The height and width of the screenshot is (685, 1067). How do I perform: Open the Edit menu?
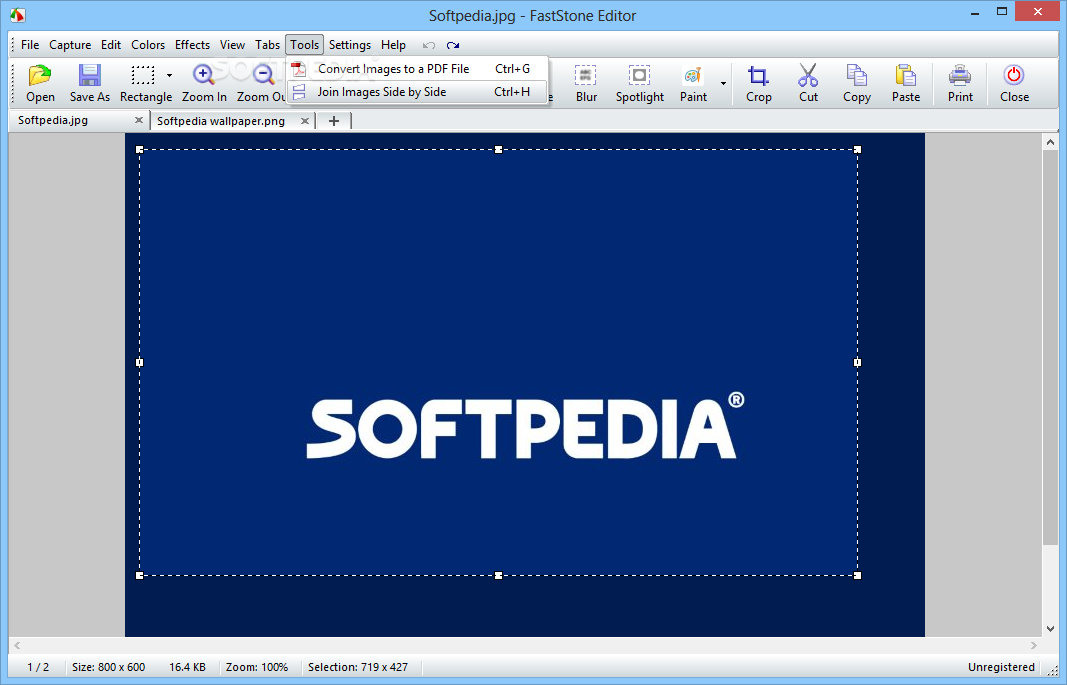(111, 45)
